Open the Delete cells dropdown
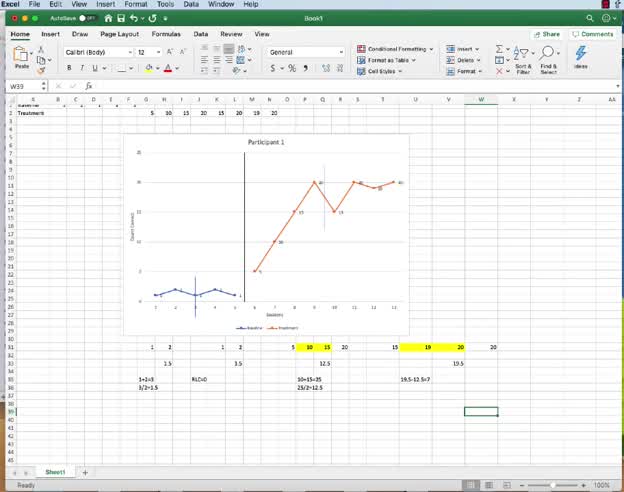This screenshot has height=492, width=624. tap(479, 60)
